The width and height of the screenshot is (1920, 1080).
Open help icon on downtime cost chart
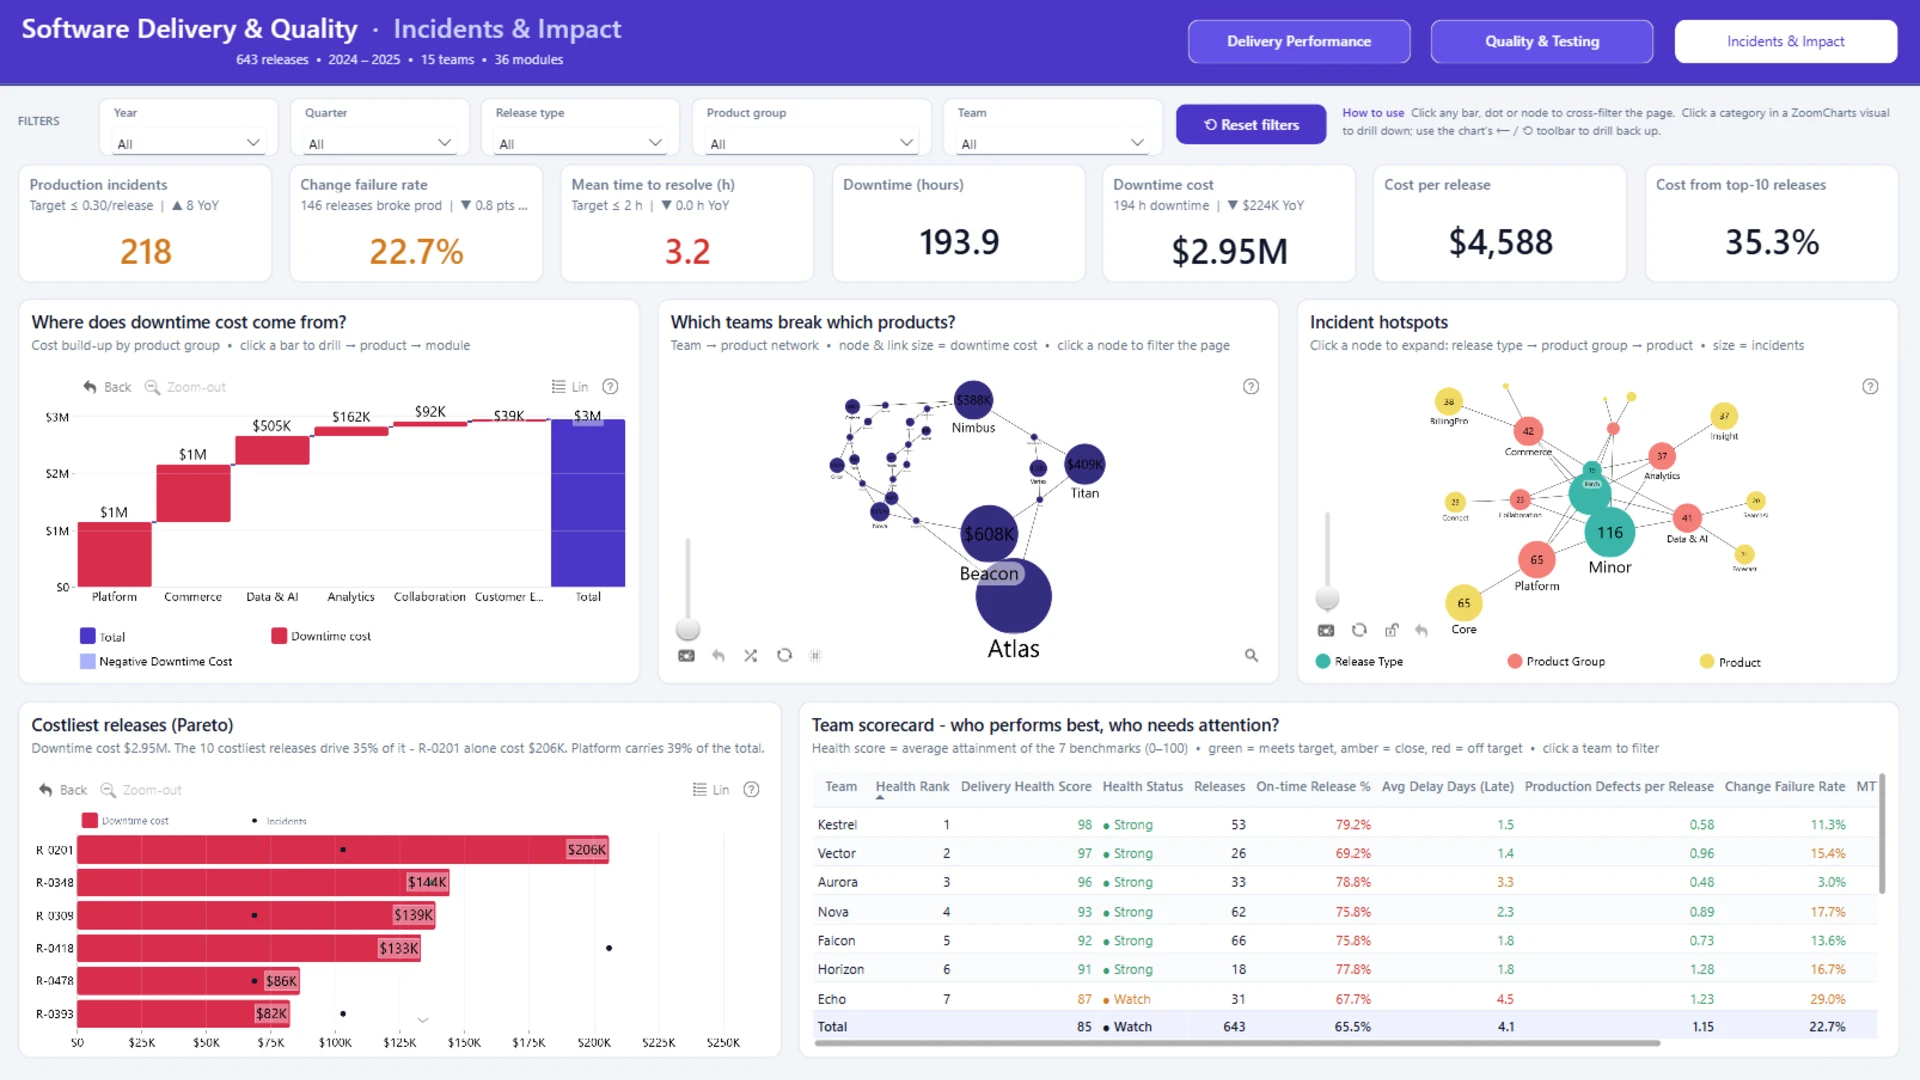(x=611, y=387)
